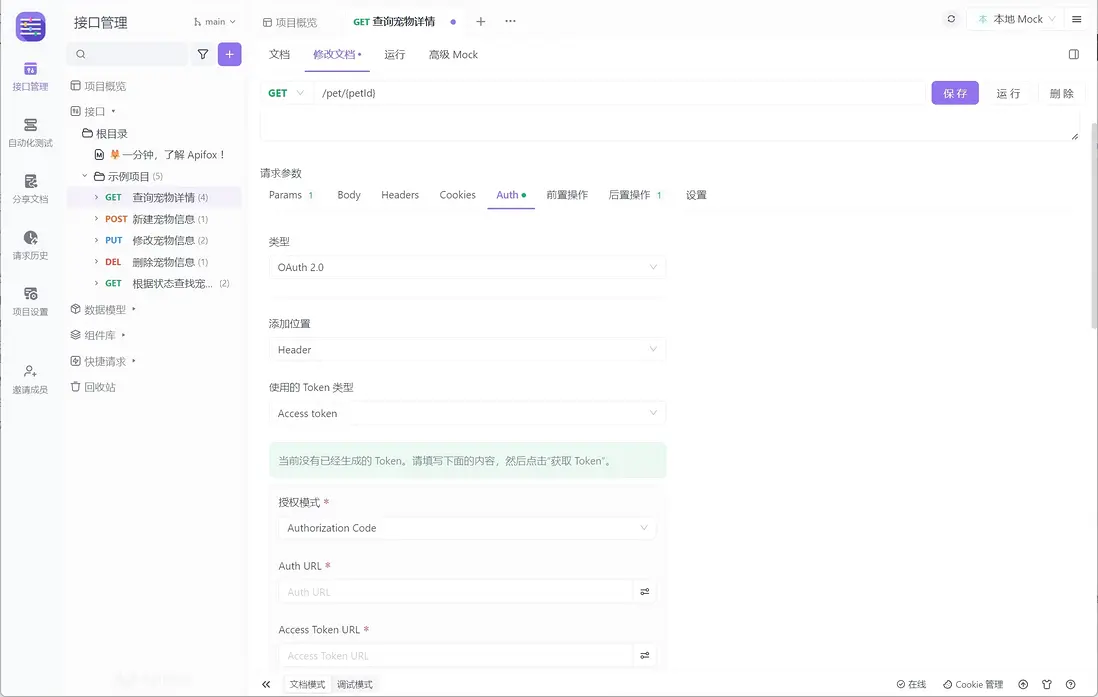Click variable icon in Auth URL field
This screenshot has height=697, width=1098.
(x=645, y=592)
